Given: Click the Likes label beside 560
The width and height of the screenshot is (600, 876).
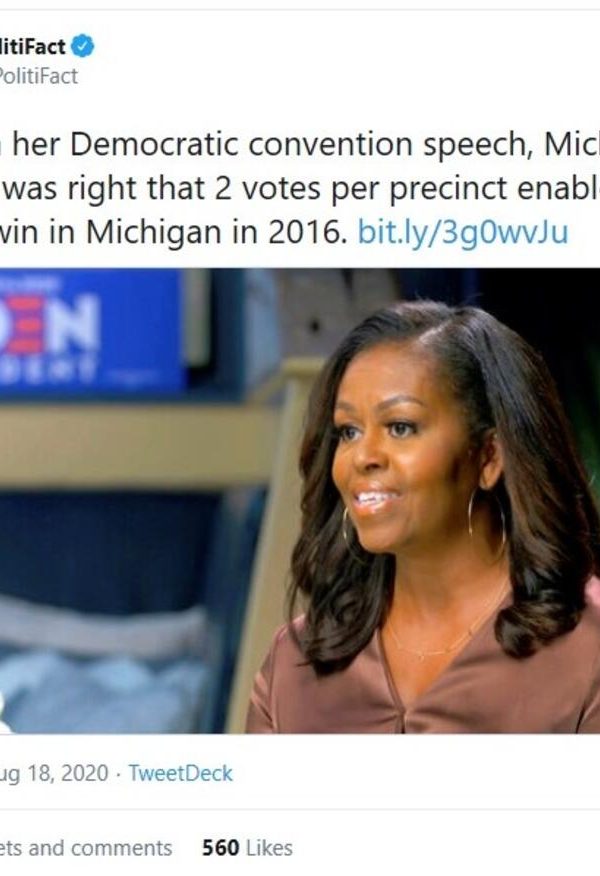Looking at the screenshot, I should [269, 848].
